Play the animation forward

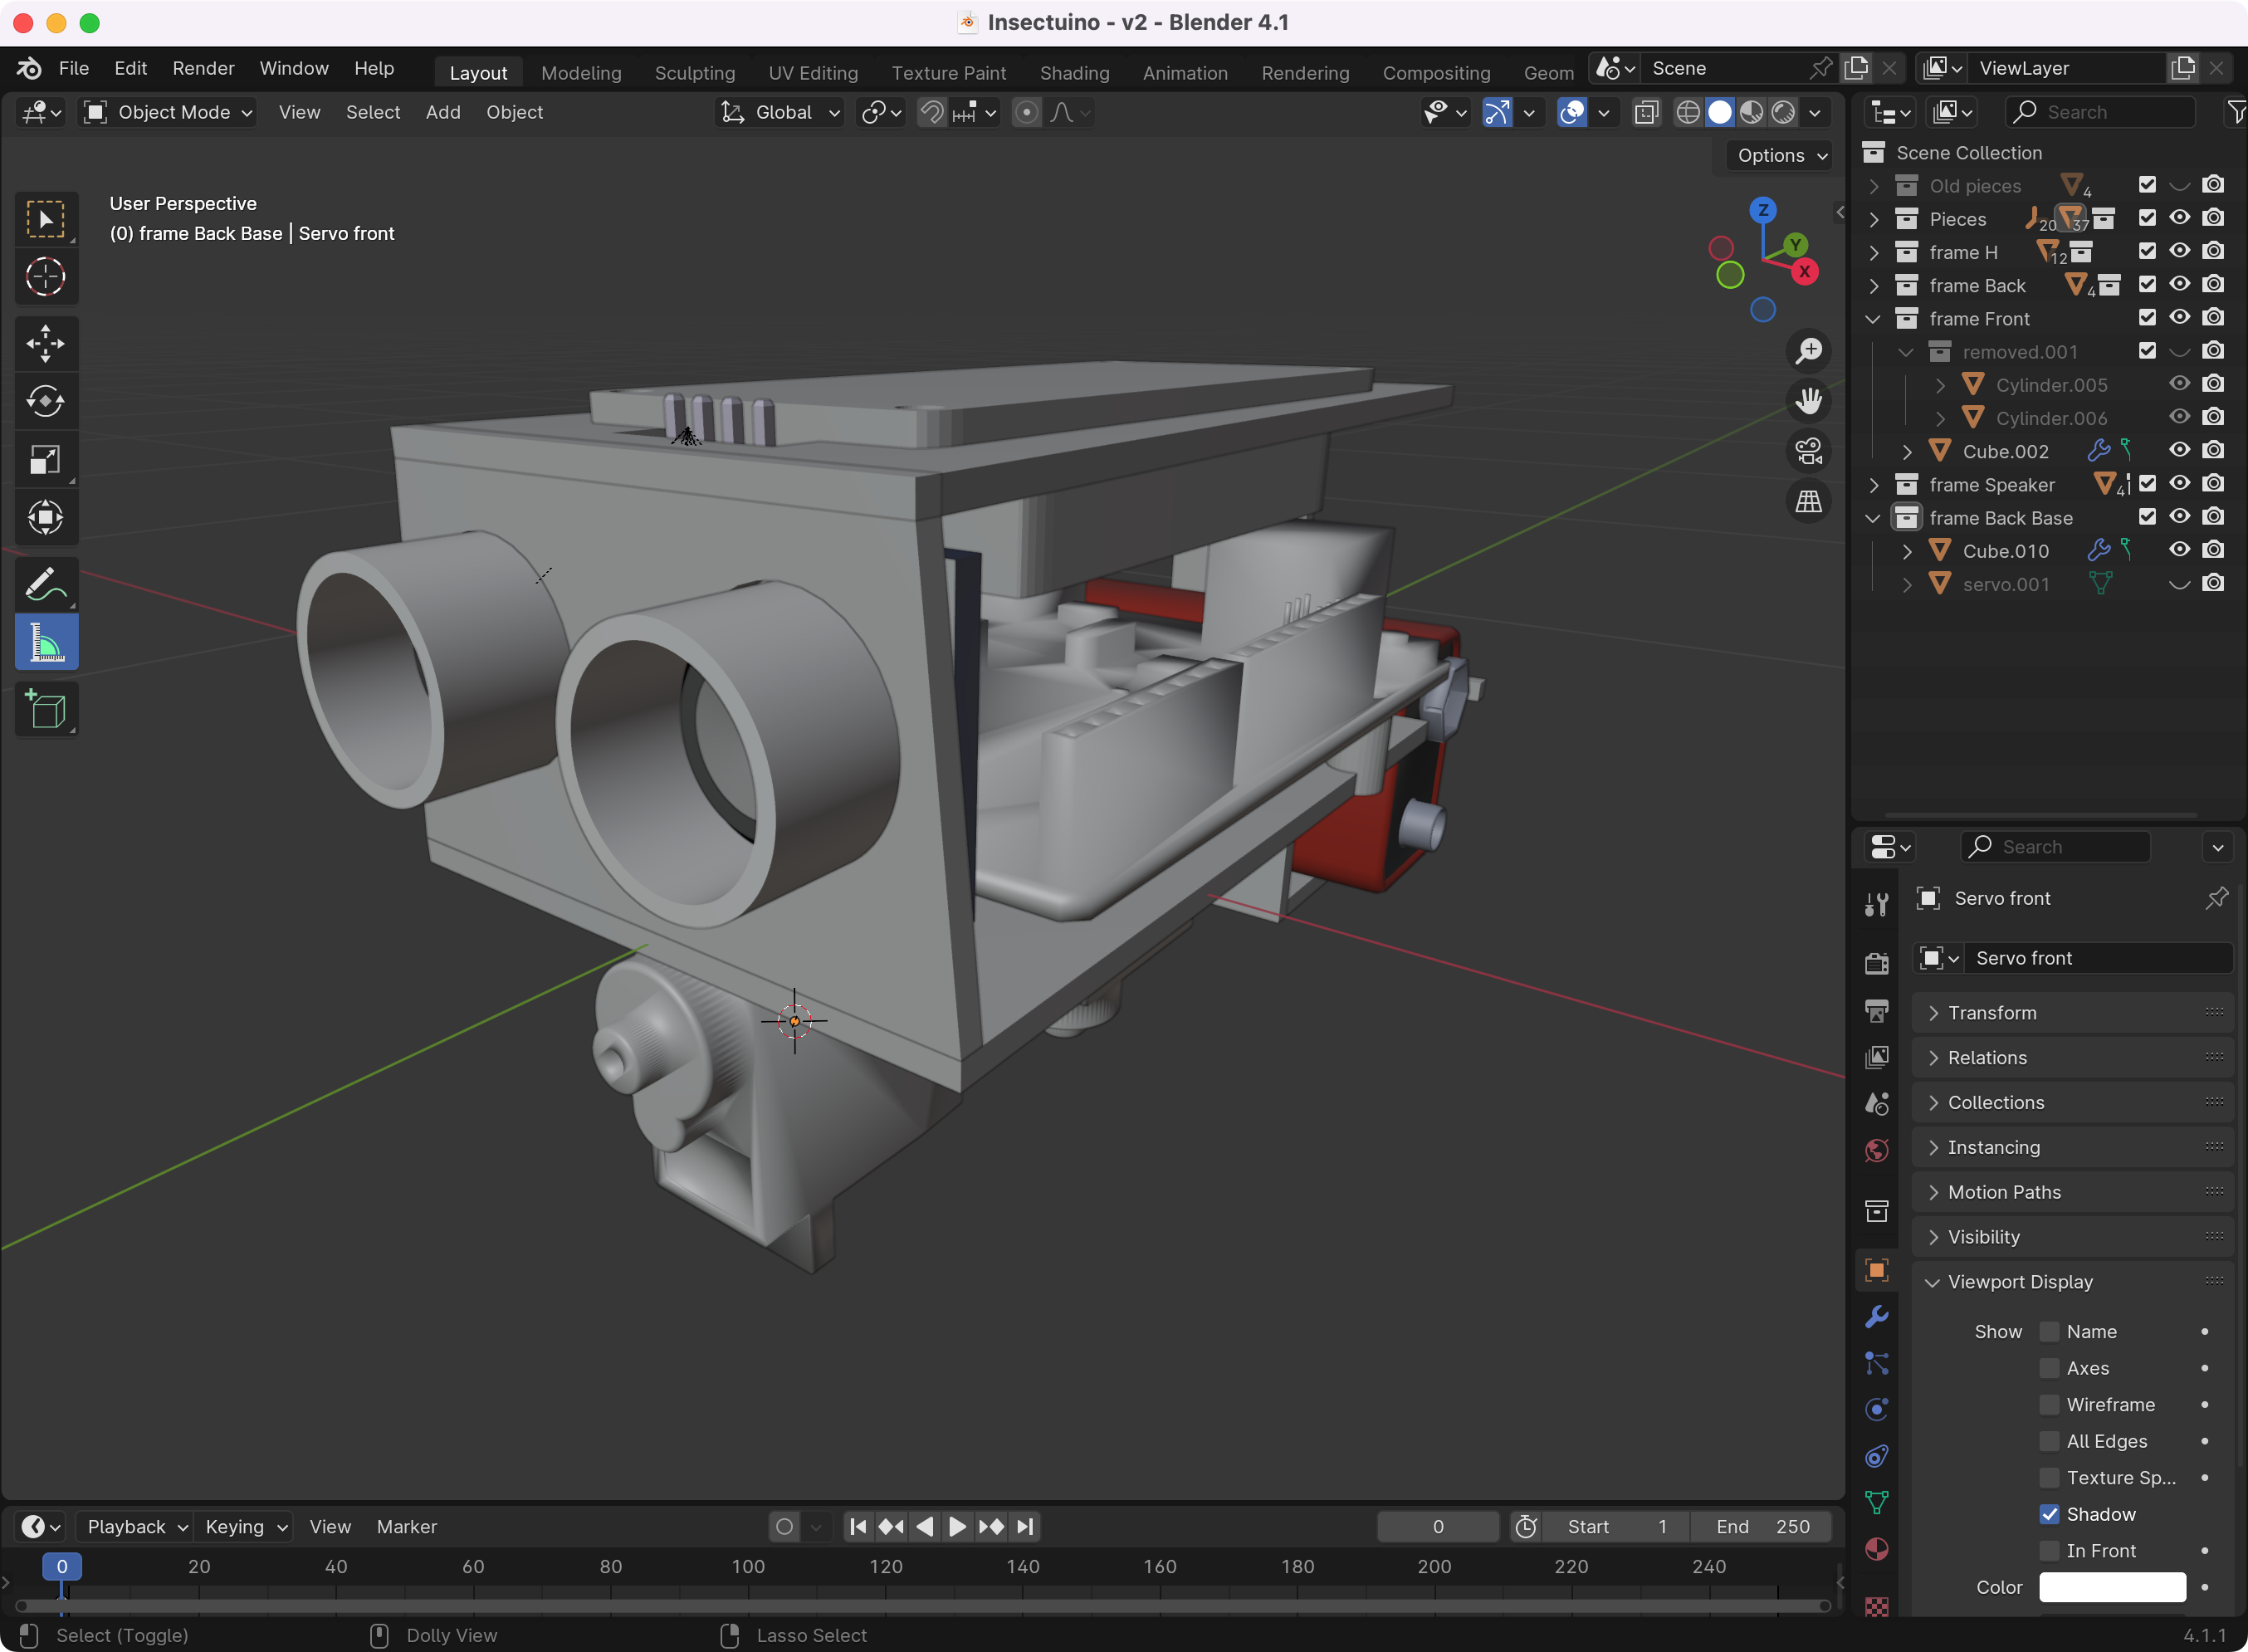[957, 1526]
